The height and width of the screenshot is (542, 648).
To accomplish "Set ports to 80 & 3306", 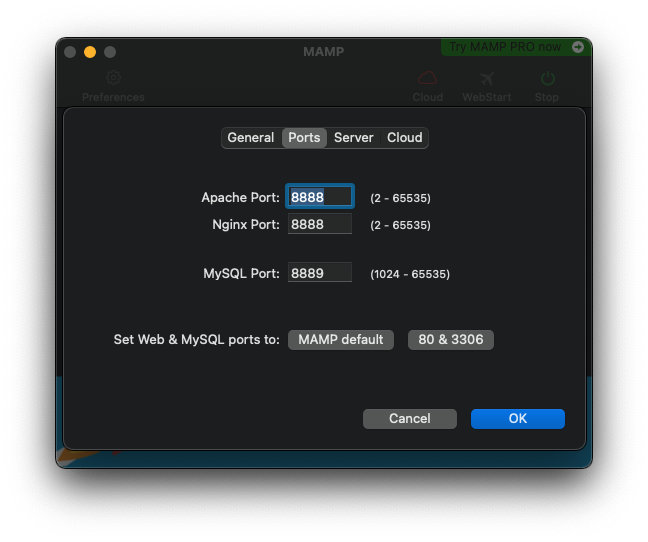I will tap(451, 340).
